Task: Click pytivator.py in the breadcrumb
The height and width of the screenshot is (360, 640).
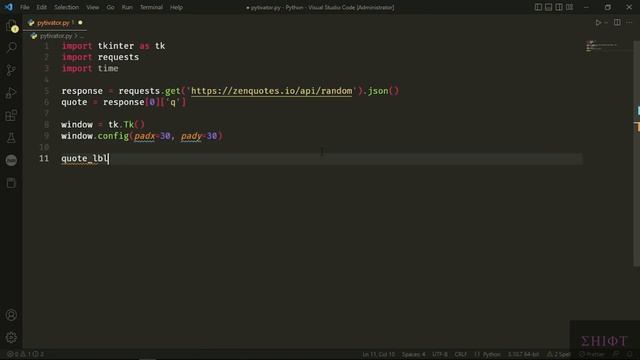Action: click(56, 36)
